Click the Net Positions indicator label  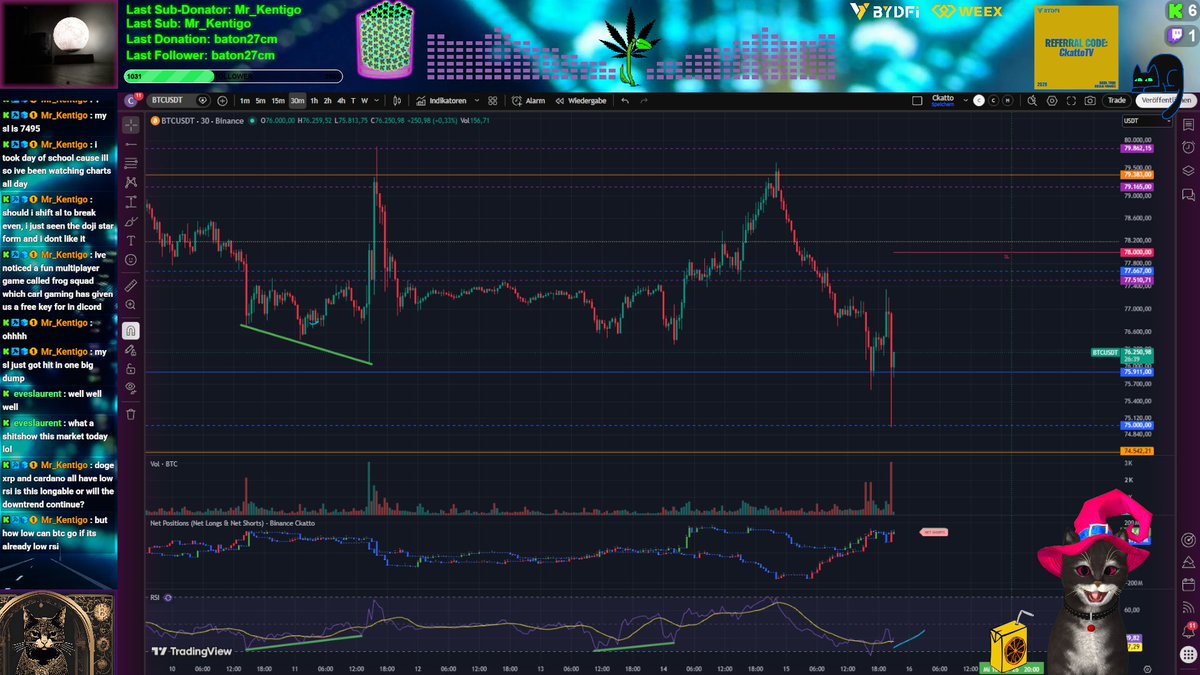pyautogui.click(x=232, y=523)
